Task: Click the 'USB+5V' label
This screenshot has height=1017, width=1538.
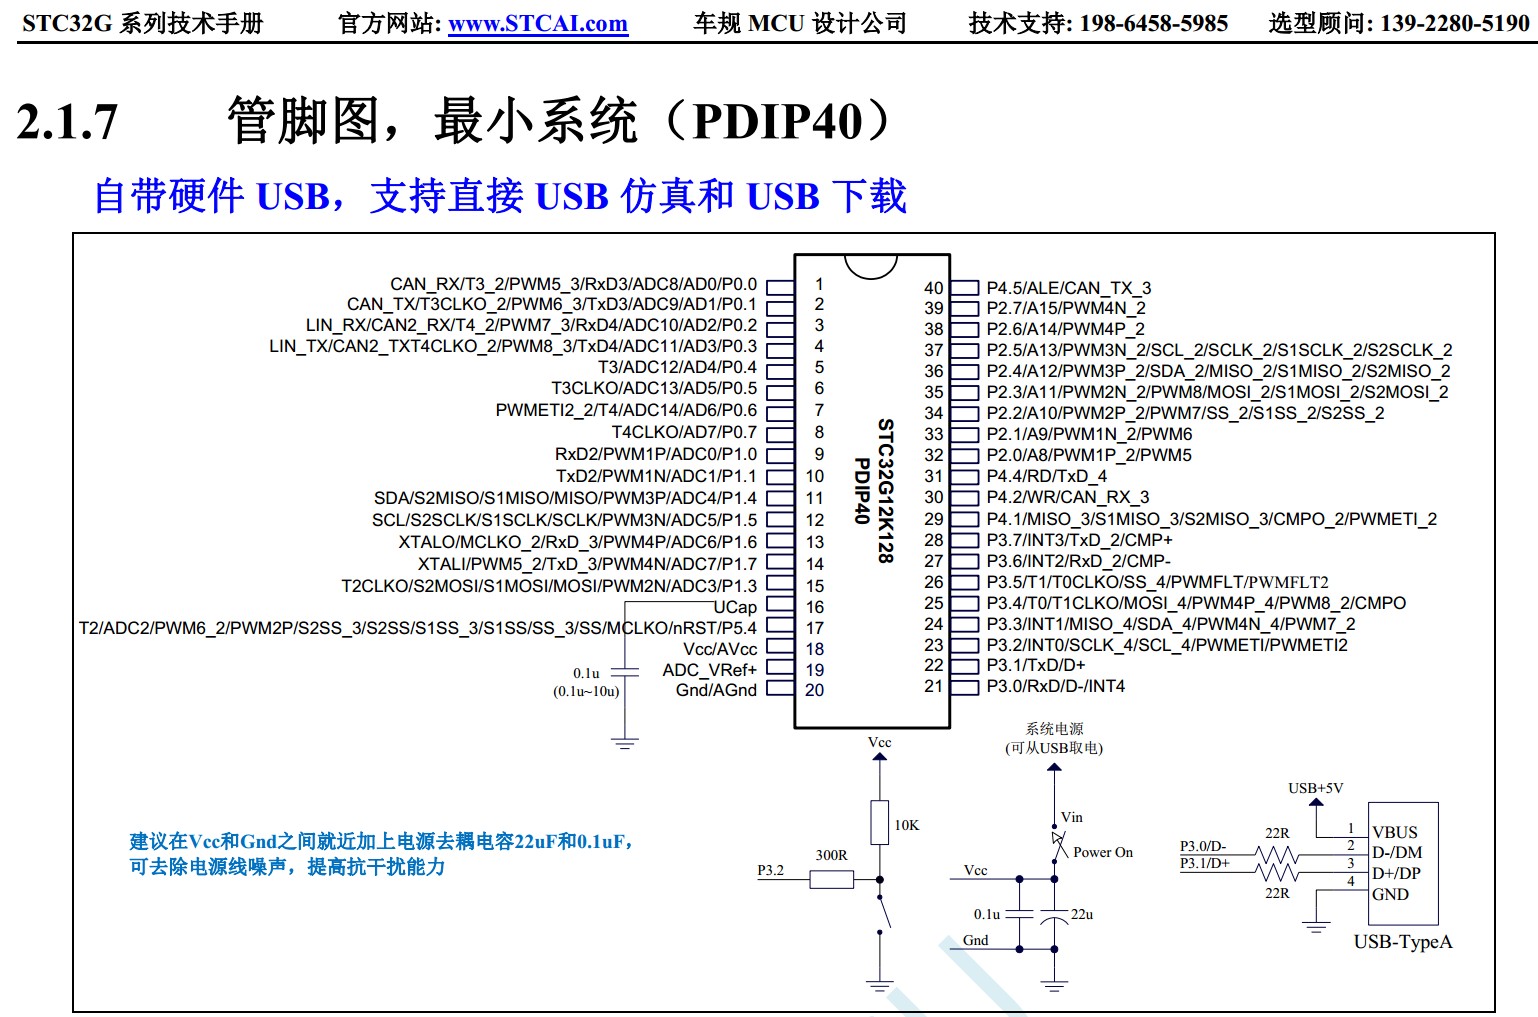Action: pos(1316,788)
